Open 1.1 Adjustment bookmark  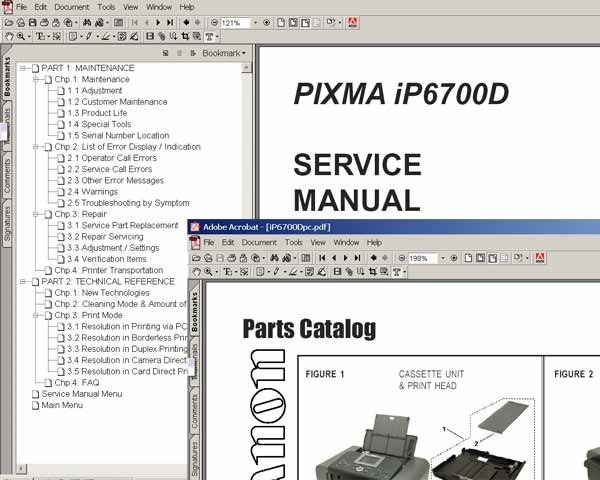click(95, 91)
